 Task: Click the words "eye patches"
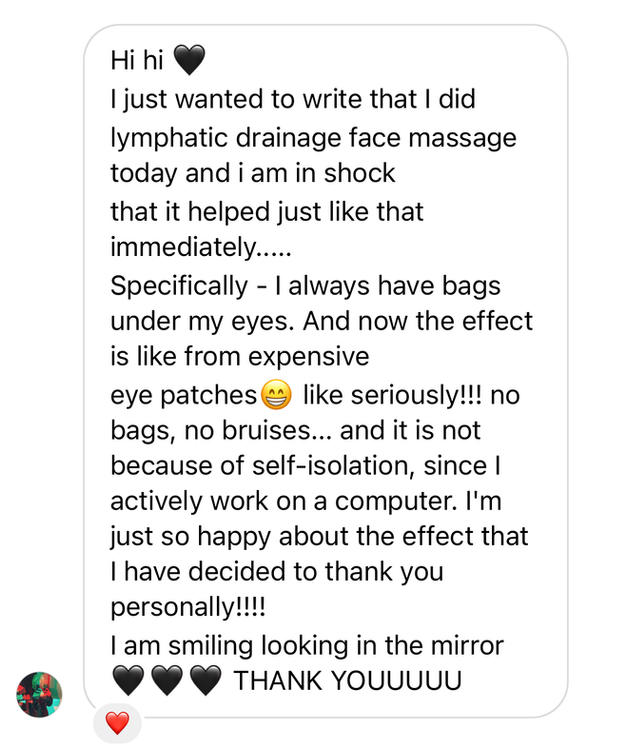click(183, 396)
